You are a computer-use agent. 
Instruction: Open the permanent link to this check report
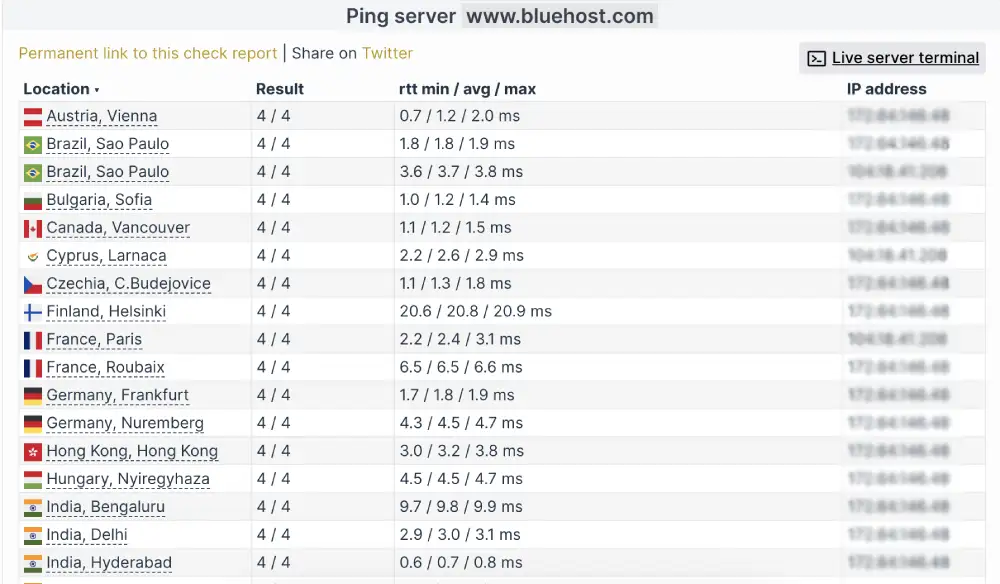click(x=146, y=53)
